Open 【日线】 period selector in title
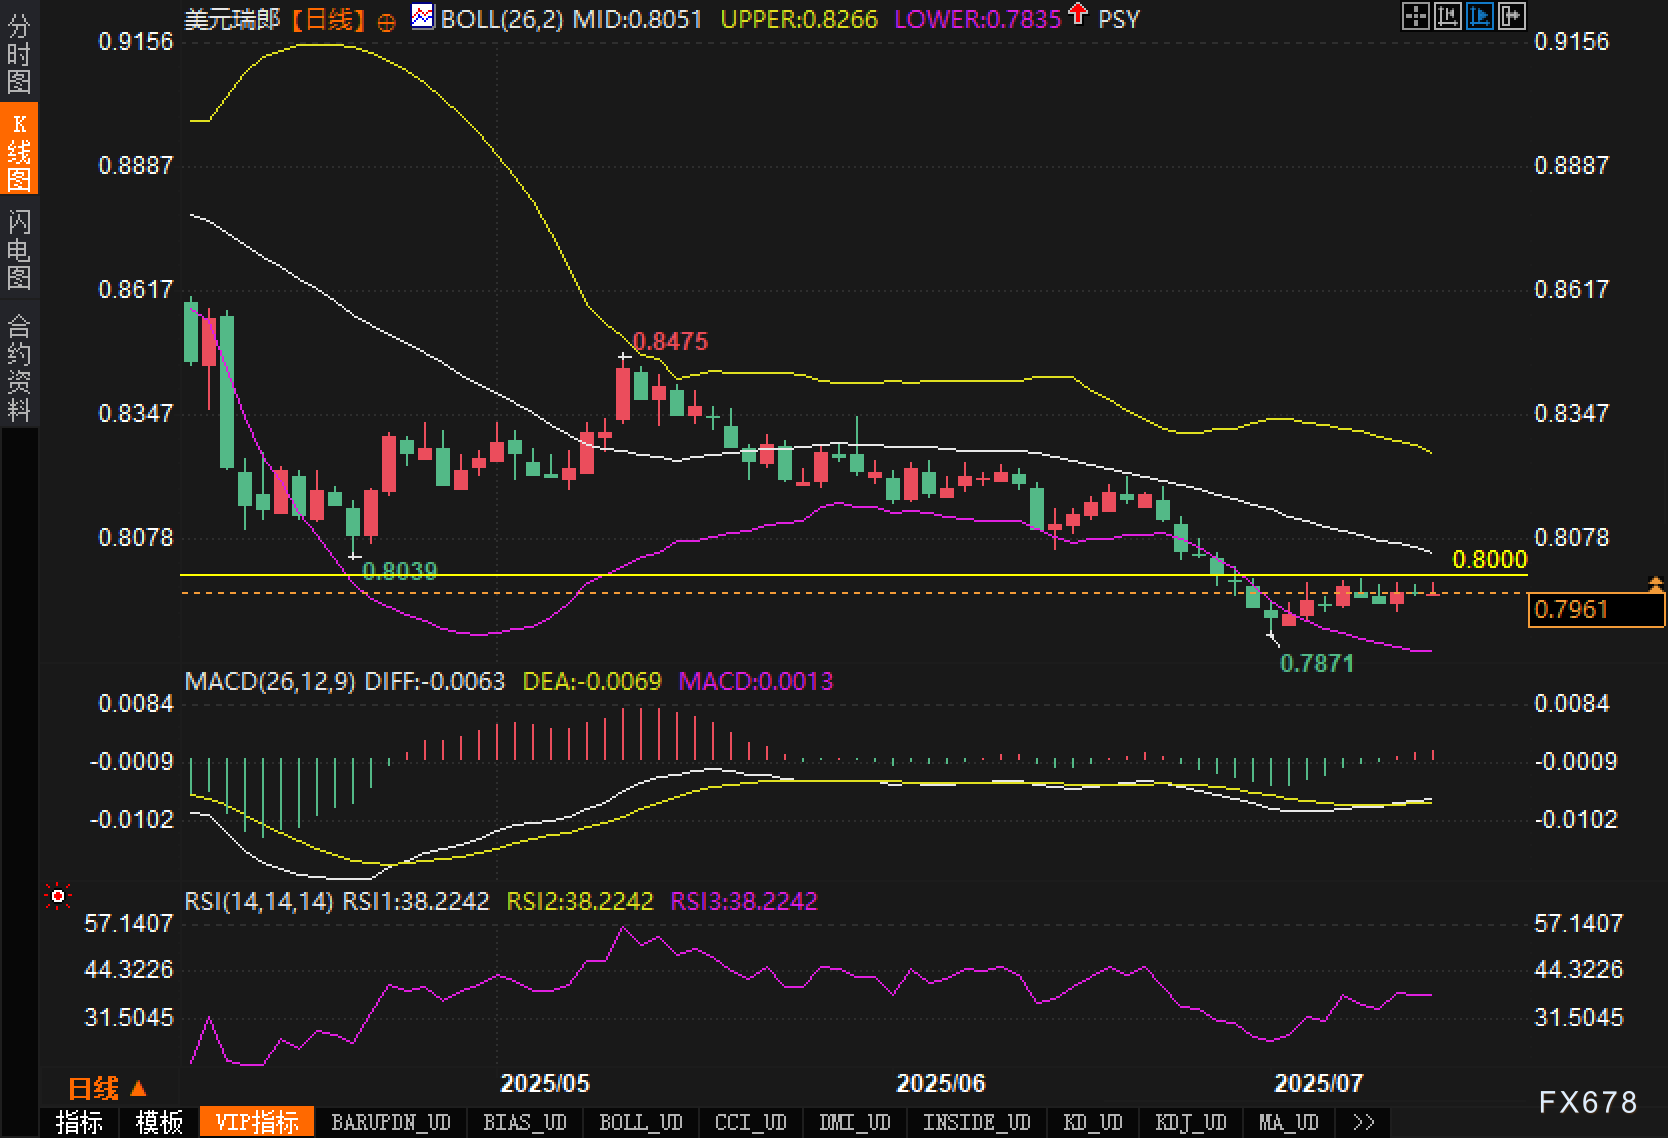 coord(328,19)
